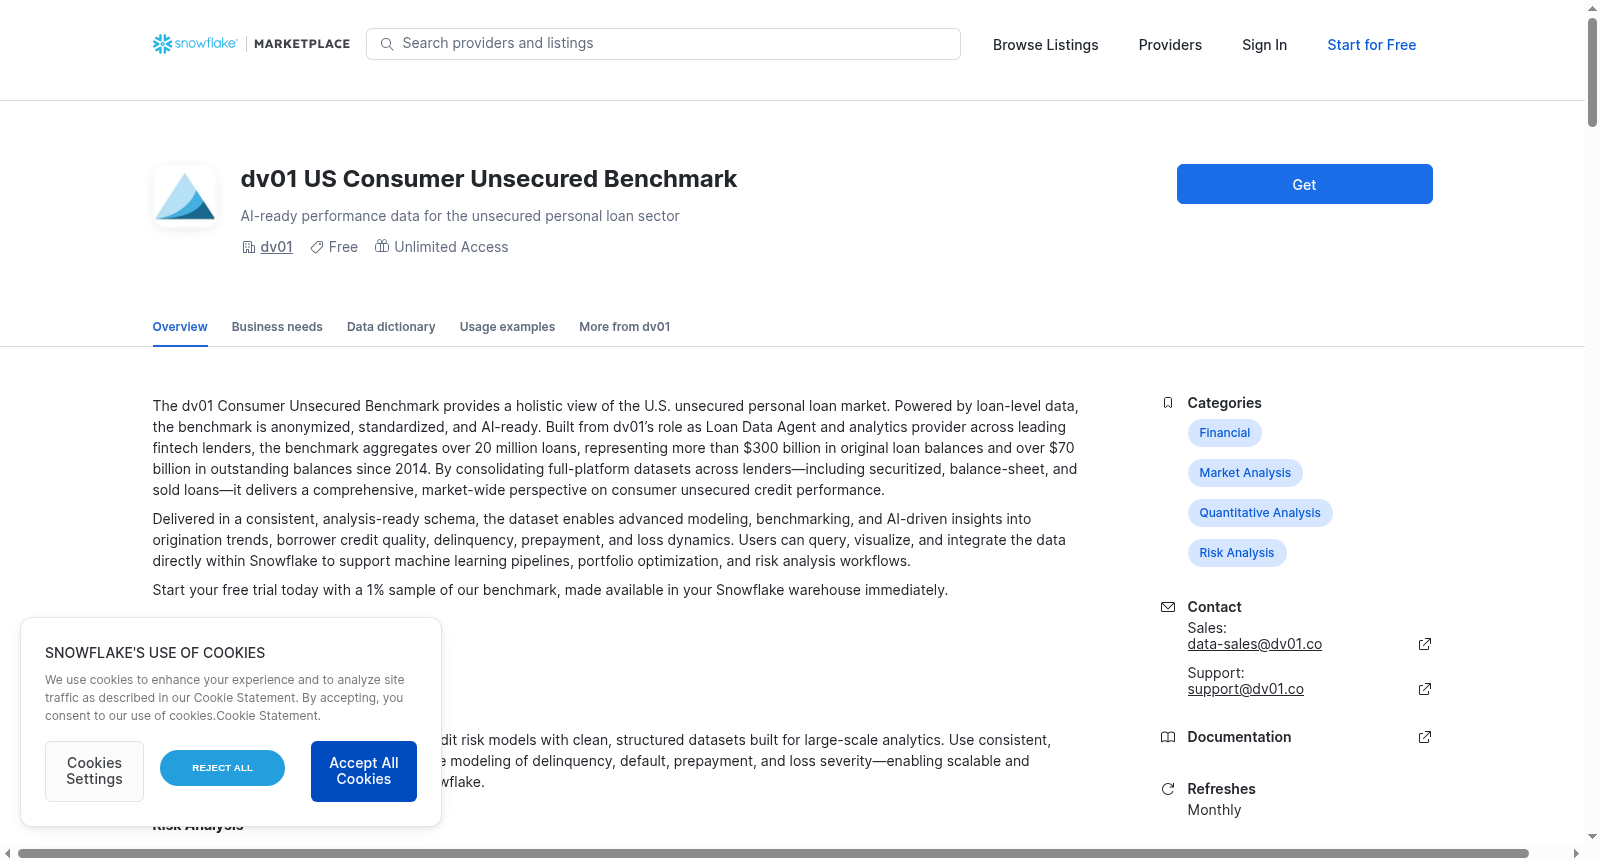Click REJECT ALL cookies button
This screenshot has height=861, width=1600.
click(x=222, y=768)
